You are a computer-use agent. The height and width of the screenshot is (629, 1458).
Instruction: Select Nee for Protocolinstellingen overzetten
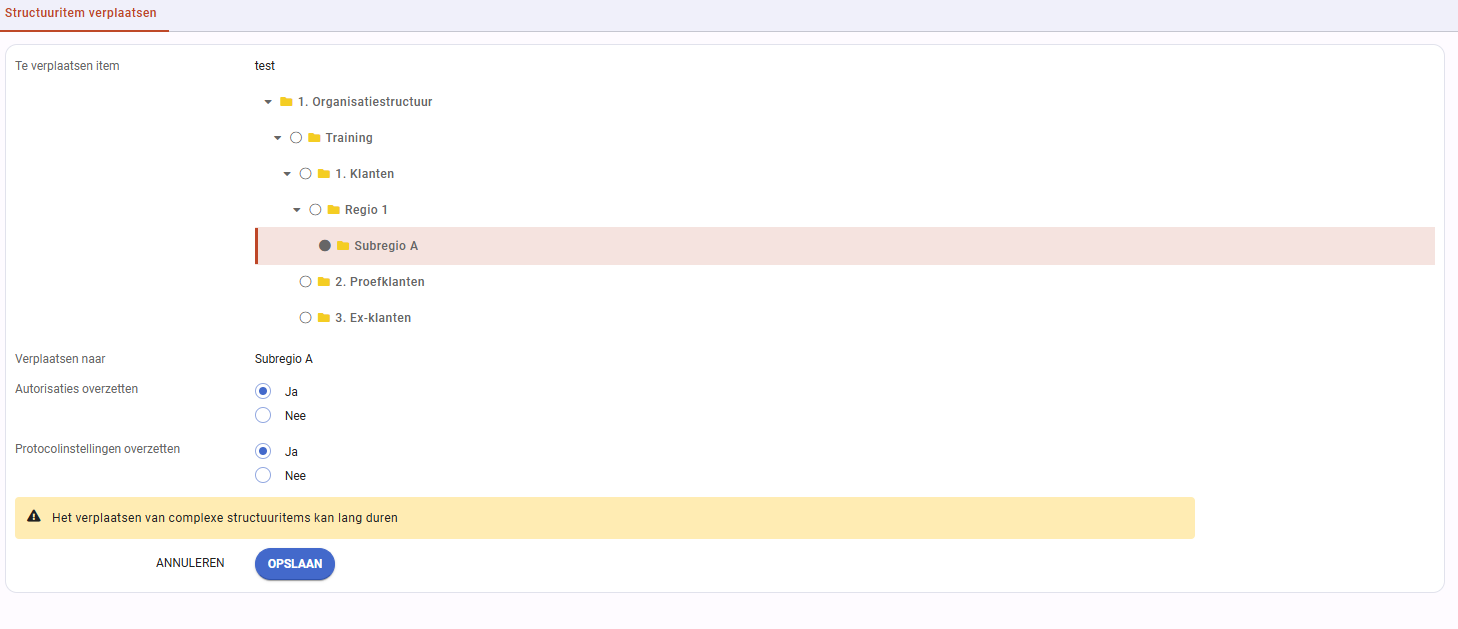pos(263,475)
